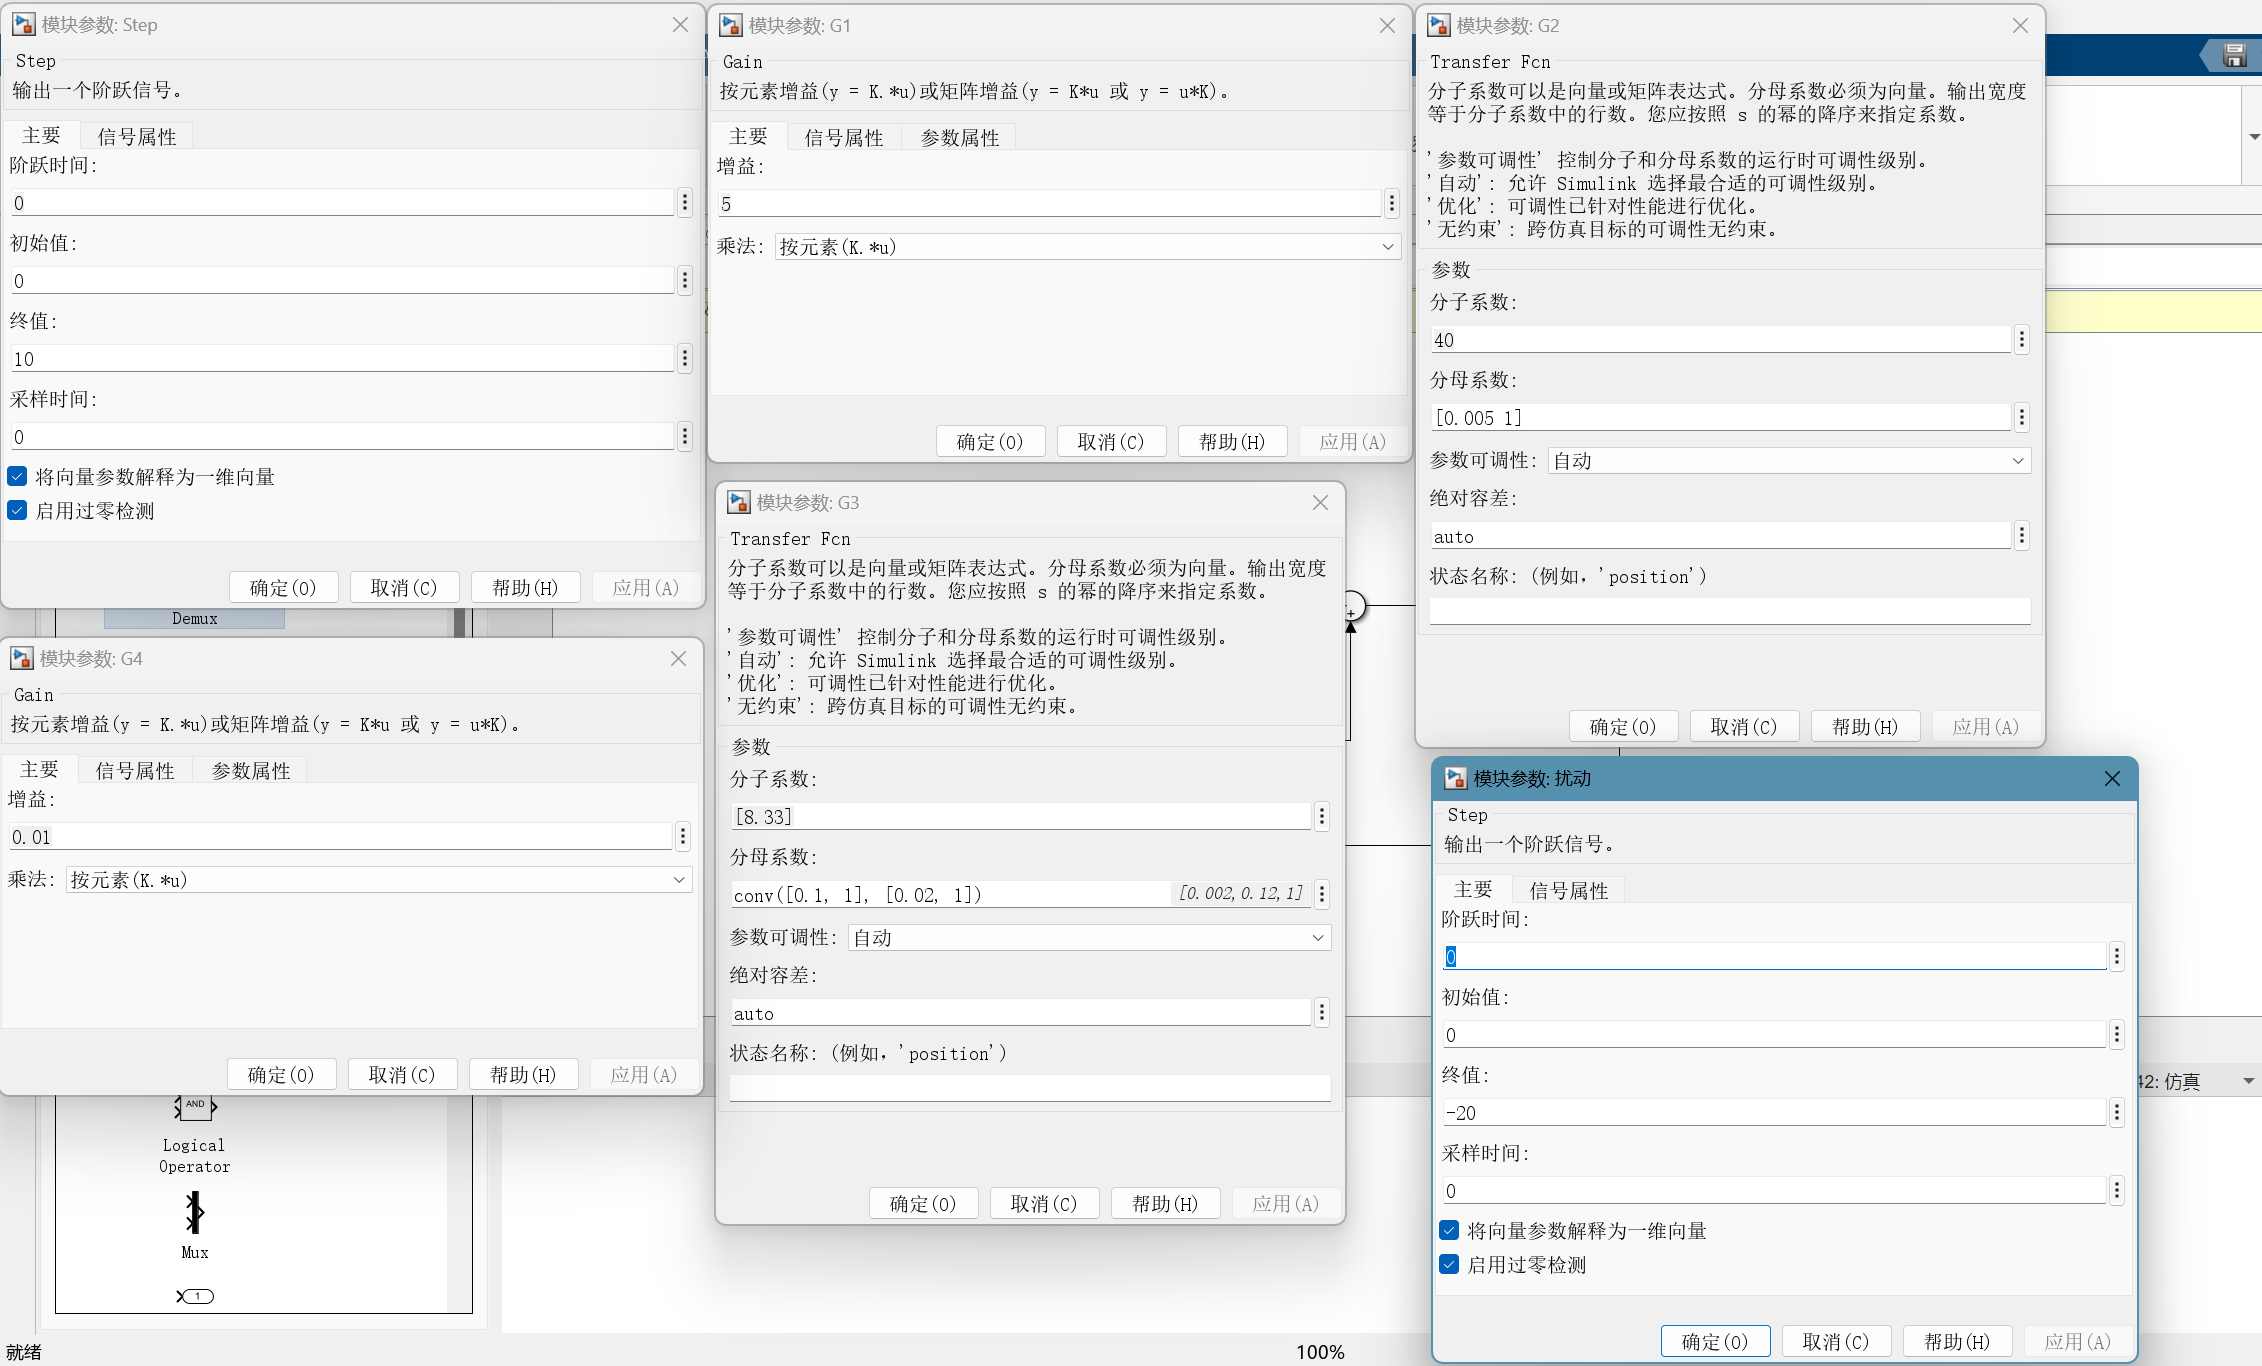Click 取消(C) button in G2 dialog
Image resolution: width=2262 pixels, height=1366 pixels.
click(1744, 727)
